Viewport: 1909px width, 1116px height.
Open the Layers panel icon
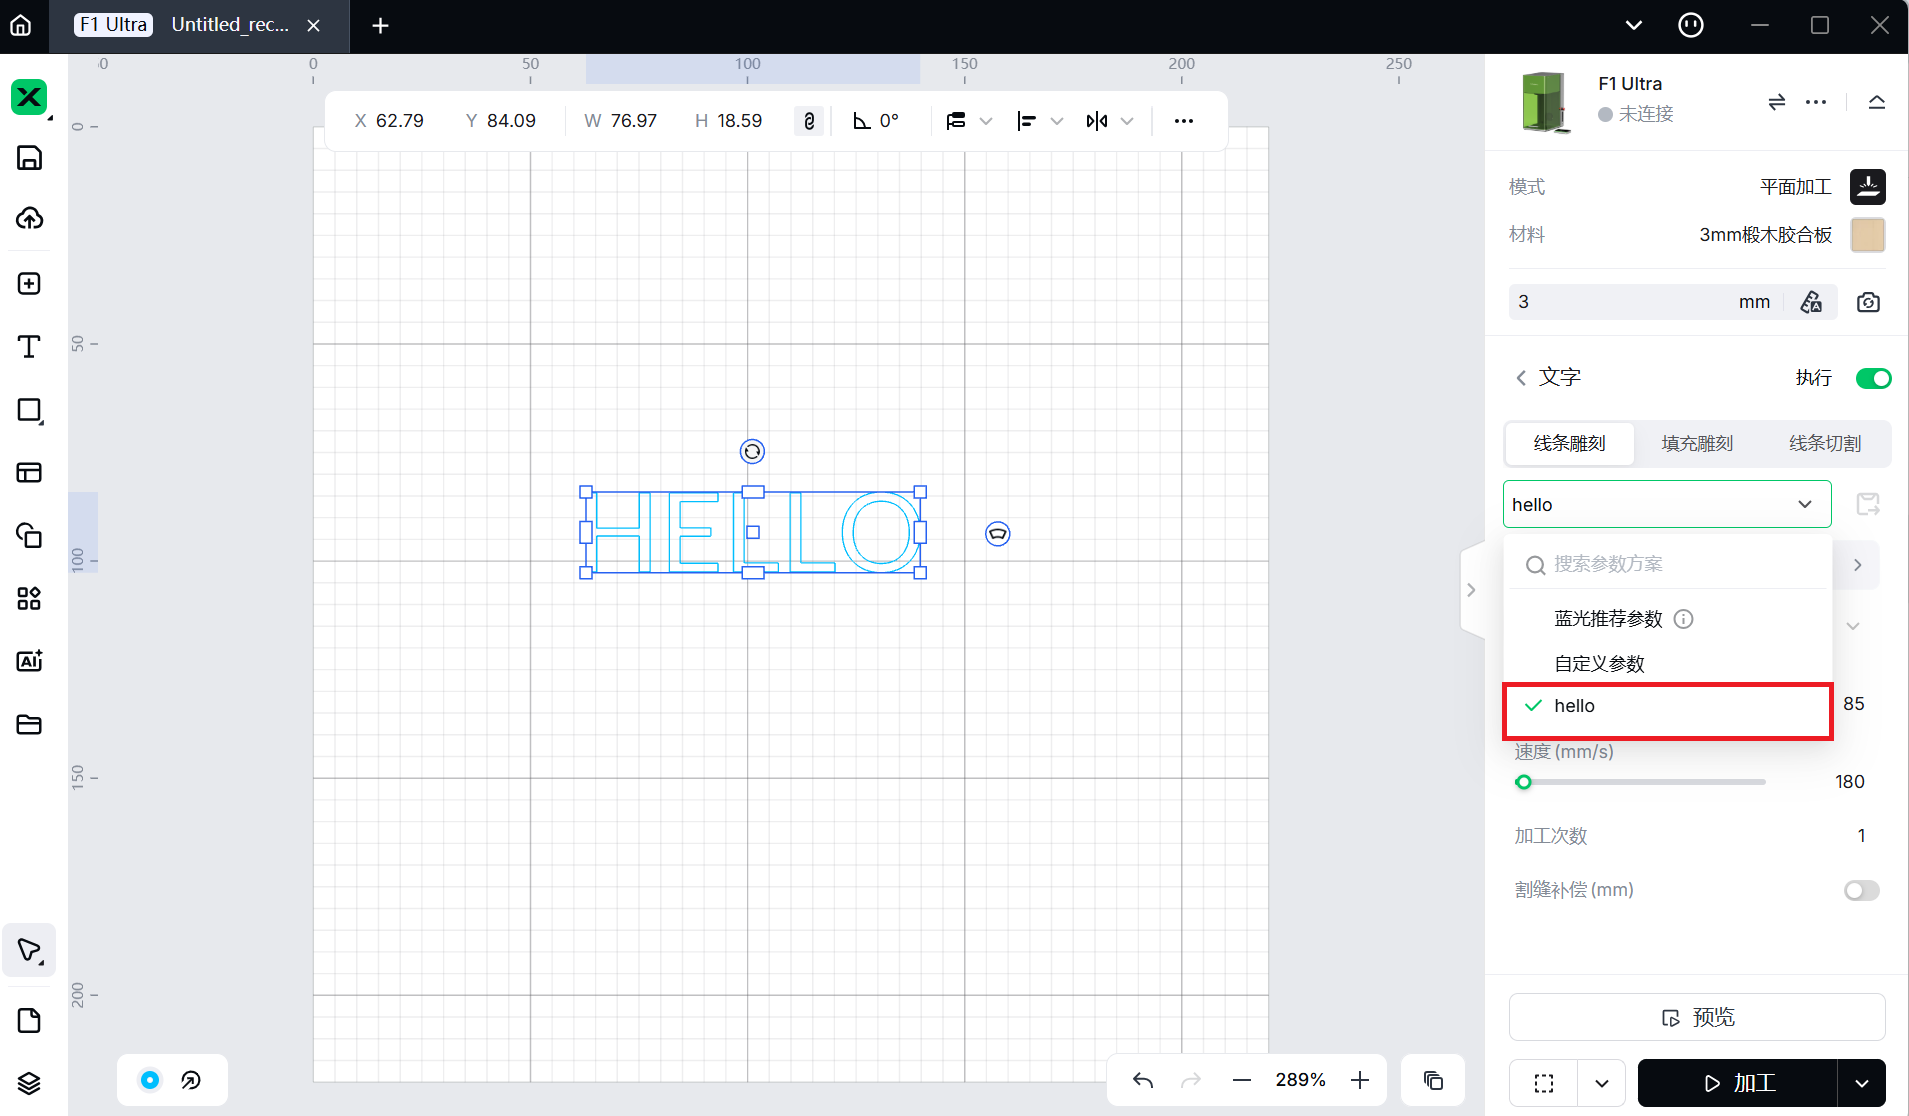click(29, 1083)
